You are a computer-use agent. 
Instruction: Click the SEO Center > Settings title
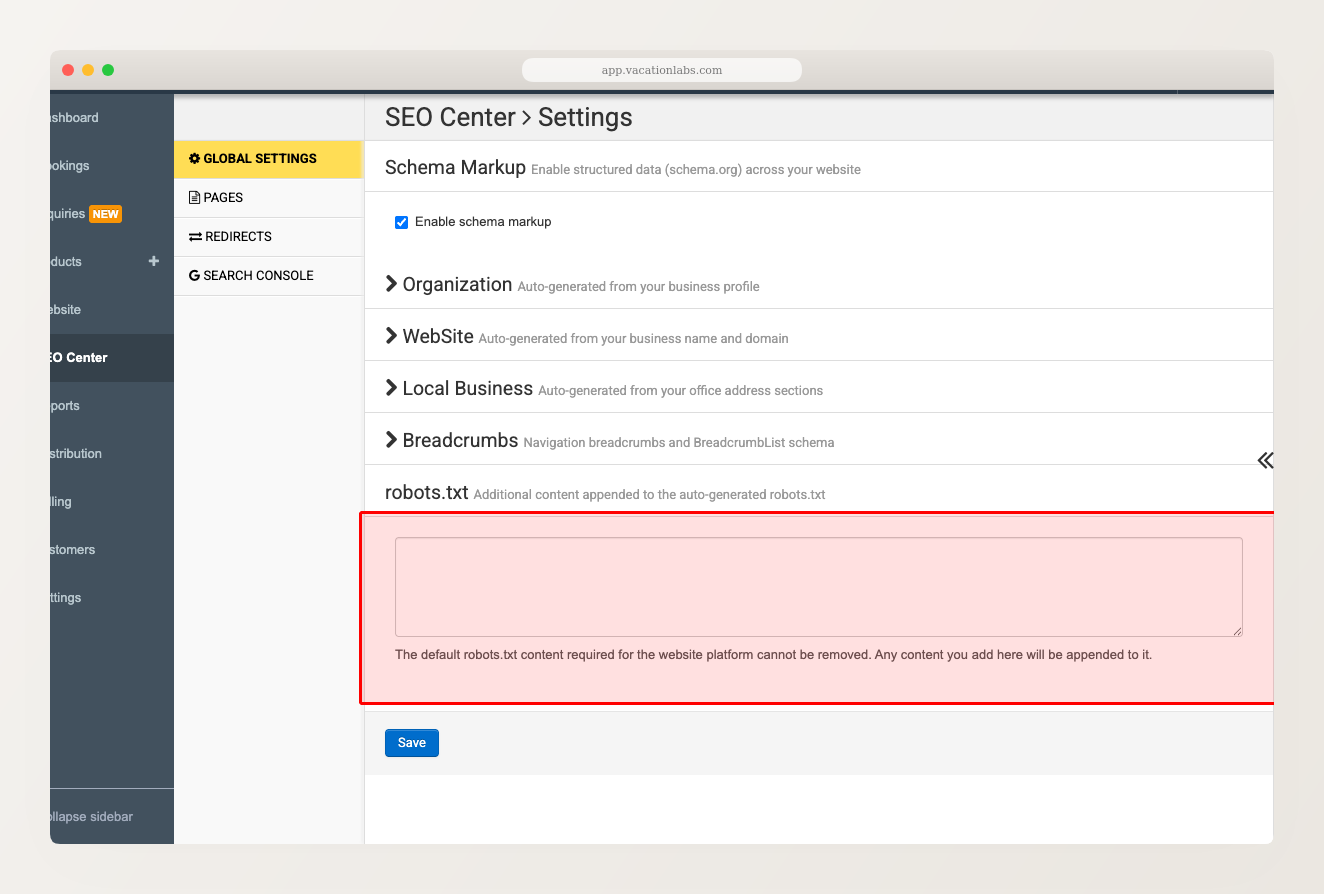click(x=509, y=118)
